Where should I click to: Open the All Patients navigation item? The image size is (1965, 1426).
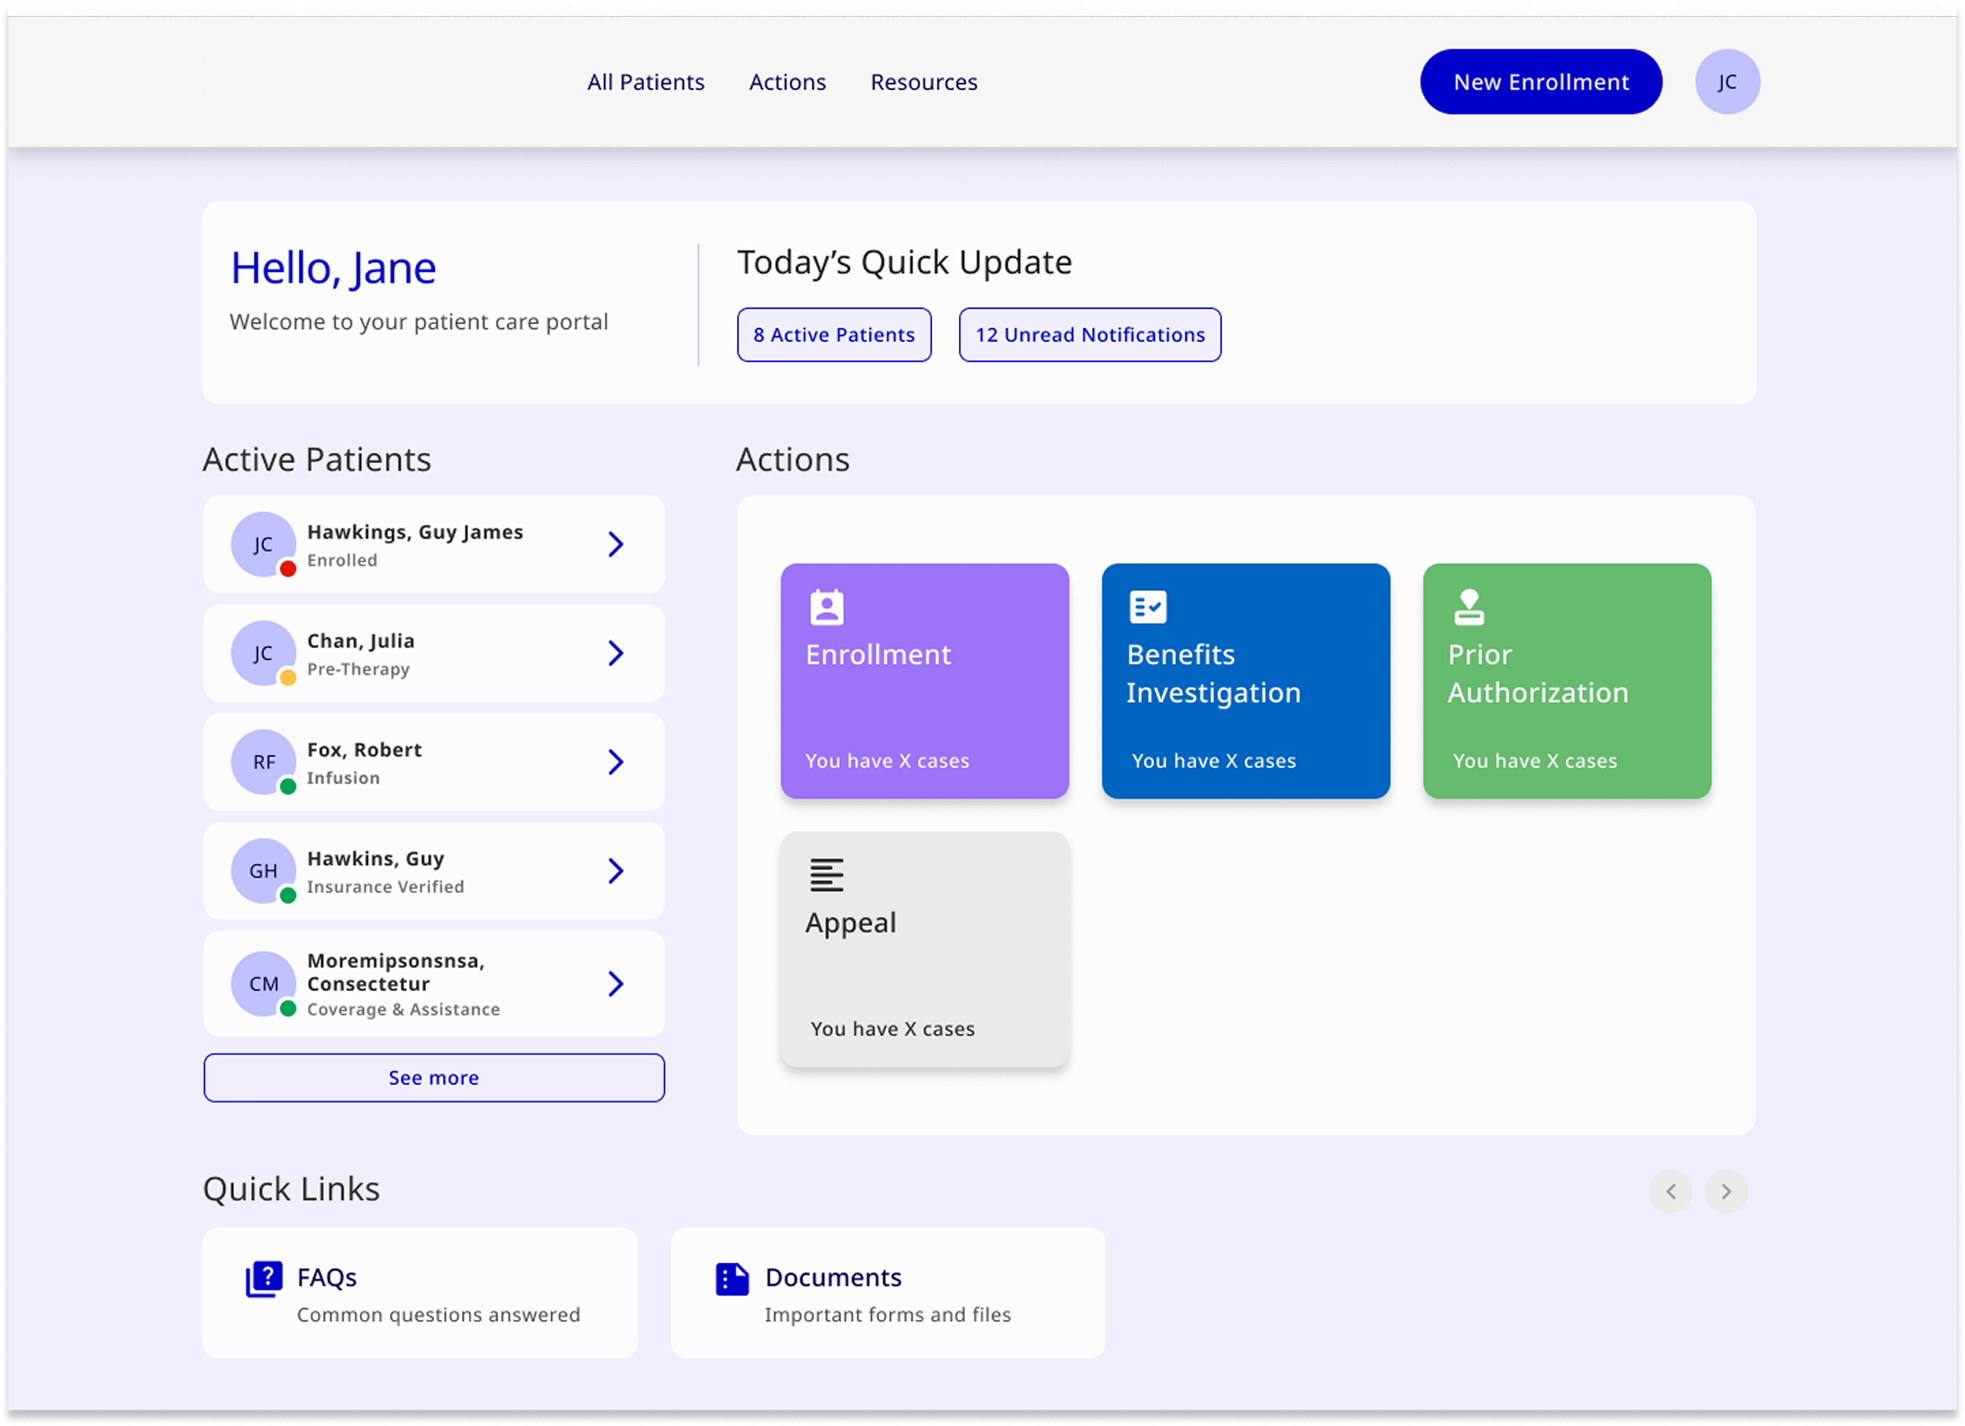pos(645,81)
